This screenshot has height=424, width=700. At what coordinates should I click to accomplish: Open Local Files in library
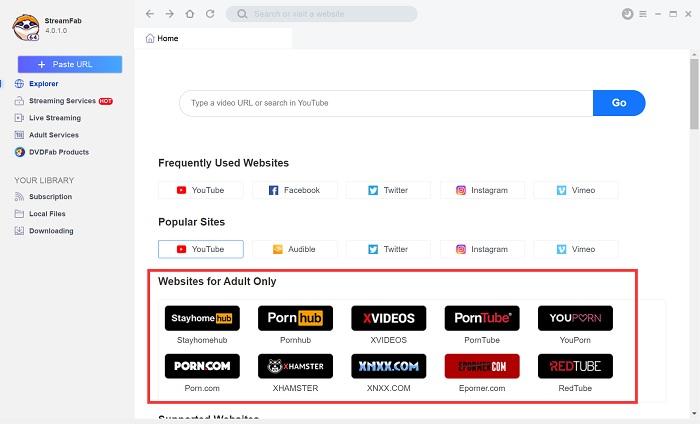click(x=47, y=214)
